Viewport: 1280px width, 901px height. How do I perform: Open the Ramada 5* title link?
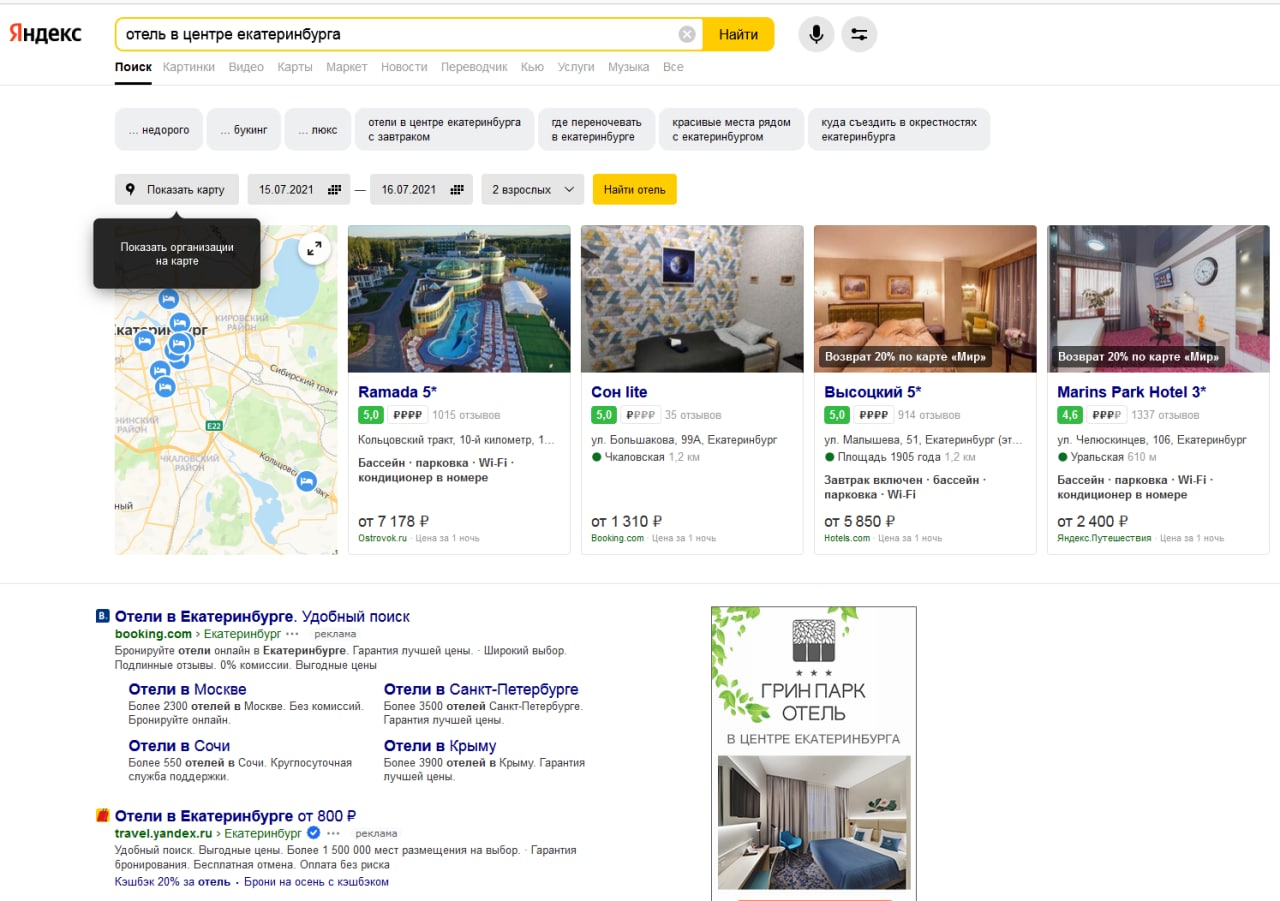[397, 392]
